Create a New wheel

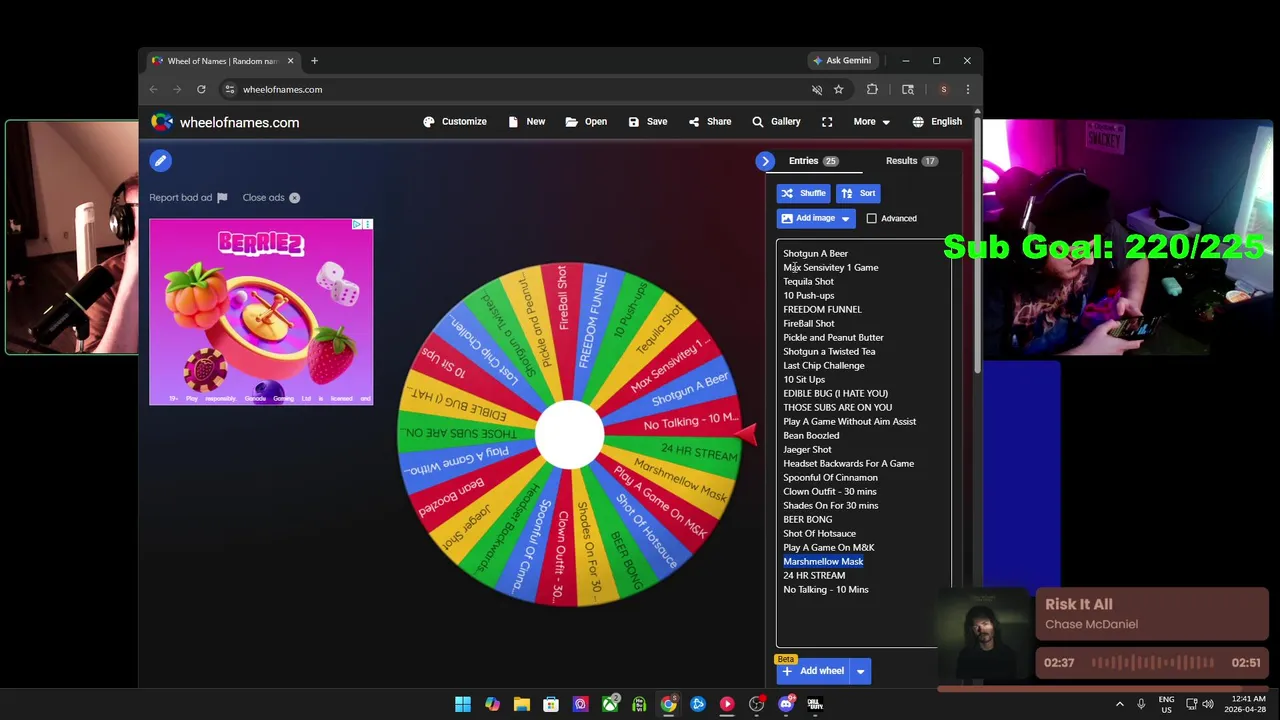click(x=527, y=122)
